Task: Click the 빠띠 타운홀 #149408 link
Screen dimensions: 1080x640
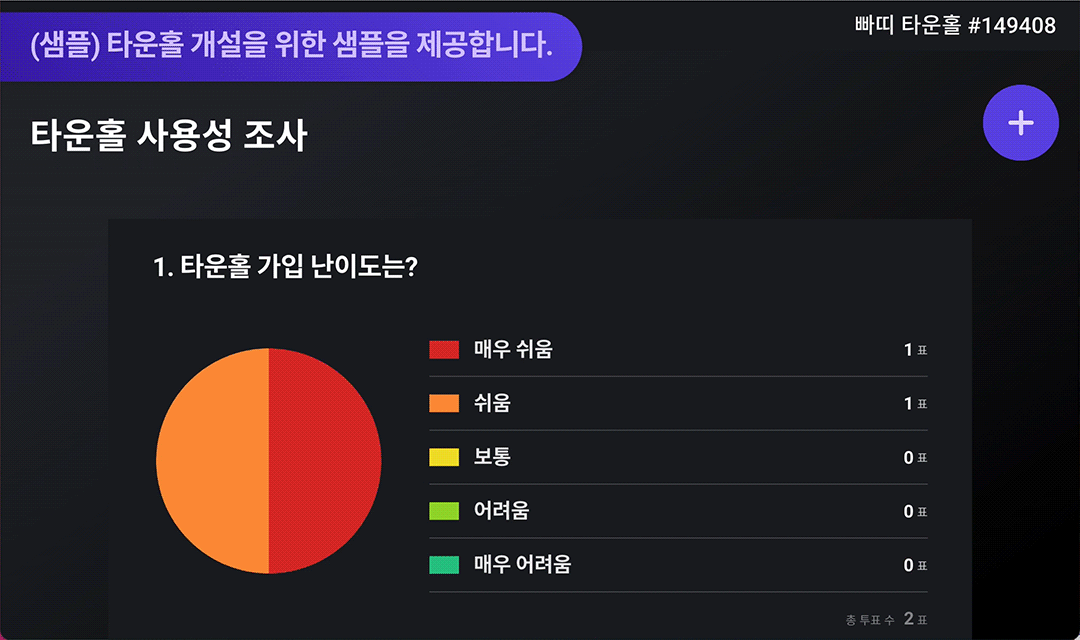Action: [x=955, y=25]
